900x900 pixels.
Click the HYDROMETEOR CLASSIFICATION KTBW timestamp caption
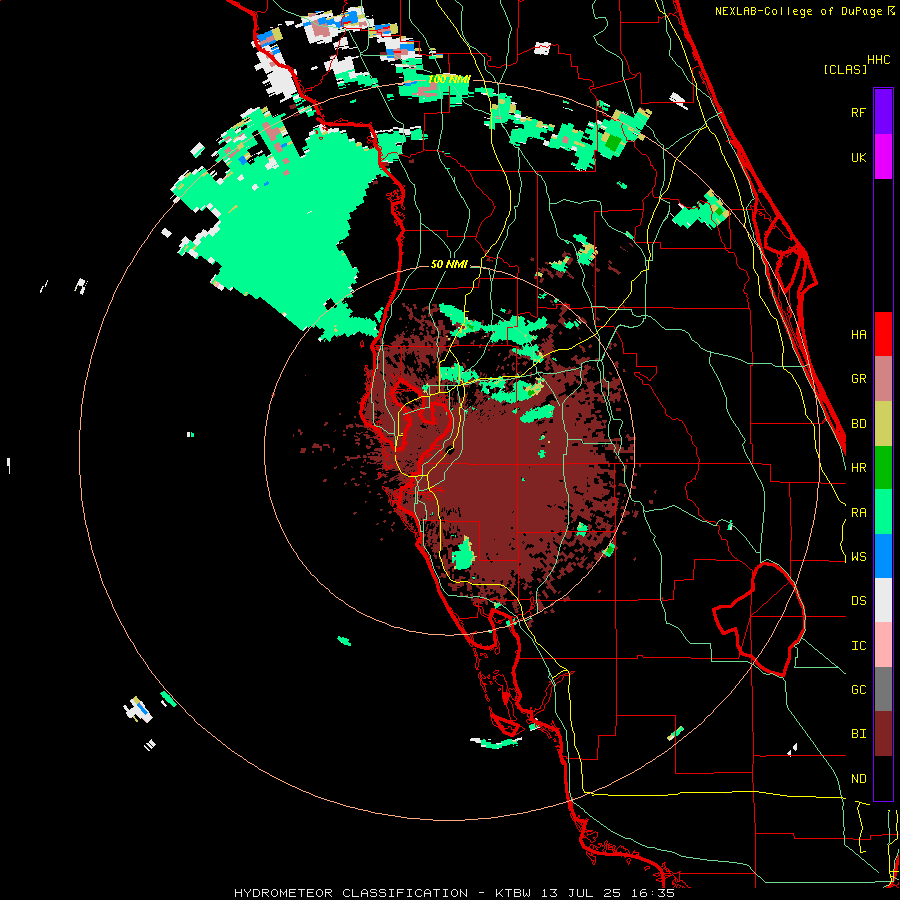454,893
